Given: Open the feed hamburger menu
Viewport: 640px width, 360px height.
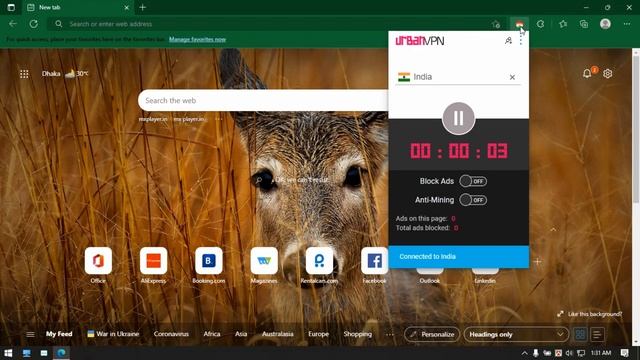Looking at the screenshot, I should coord(30,334).
